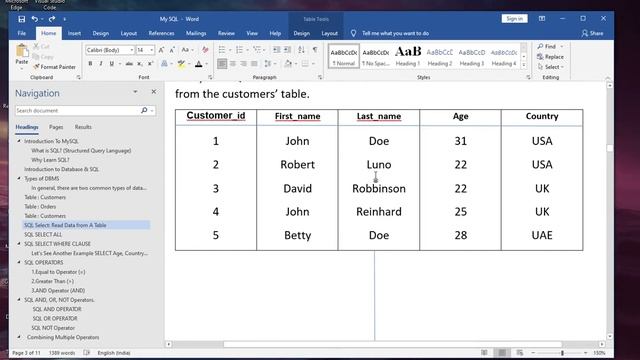Open ribbon display options

[542, 19]
